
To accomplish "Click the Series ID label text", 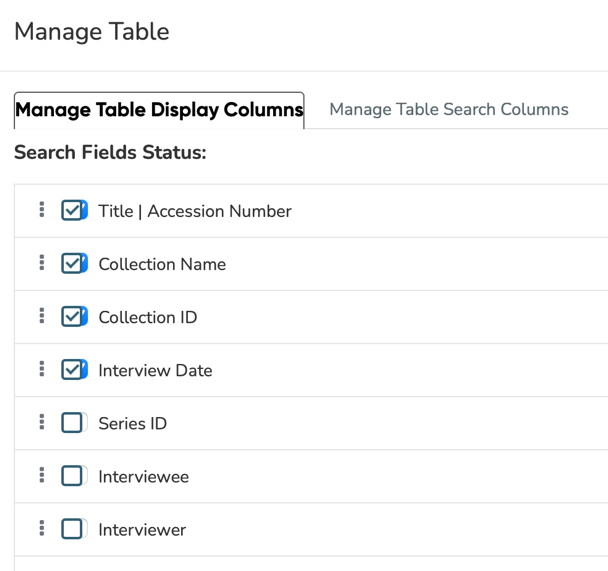I will coord(133,423).
